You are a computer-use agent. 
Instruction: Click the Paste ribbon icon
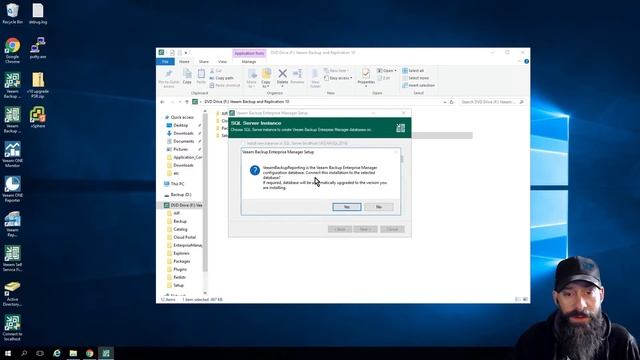[201, 76]
